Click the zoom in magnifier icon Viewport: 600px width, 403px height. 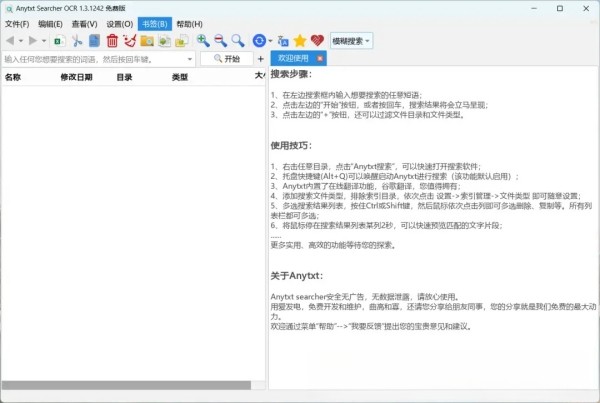(203, 41)
